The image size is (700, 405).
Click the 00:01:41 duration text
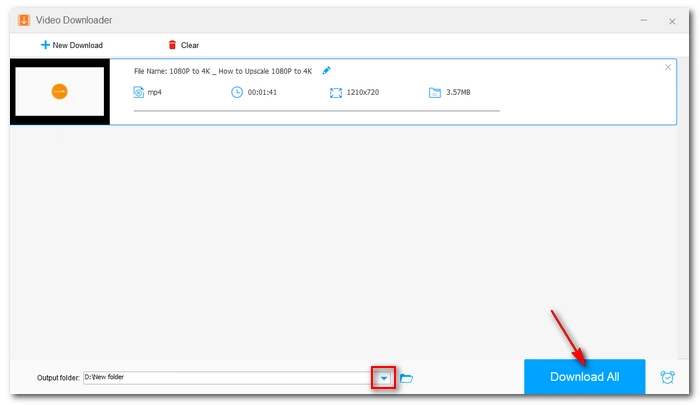click(x=262, y=92)
